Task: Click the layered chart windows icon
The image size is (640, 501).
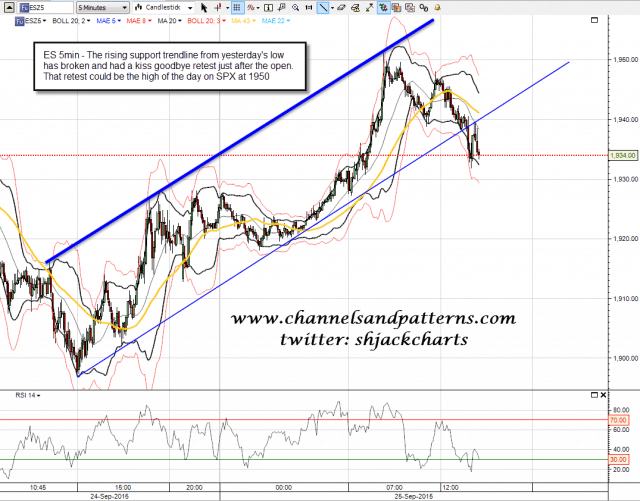Action: point(396,7)
